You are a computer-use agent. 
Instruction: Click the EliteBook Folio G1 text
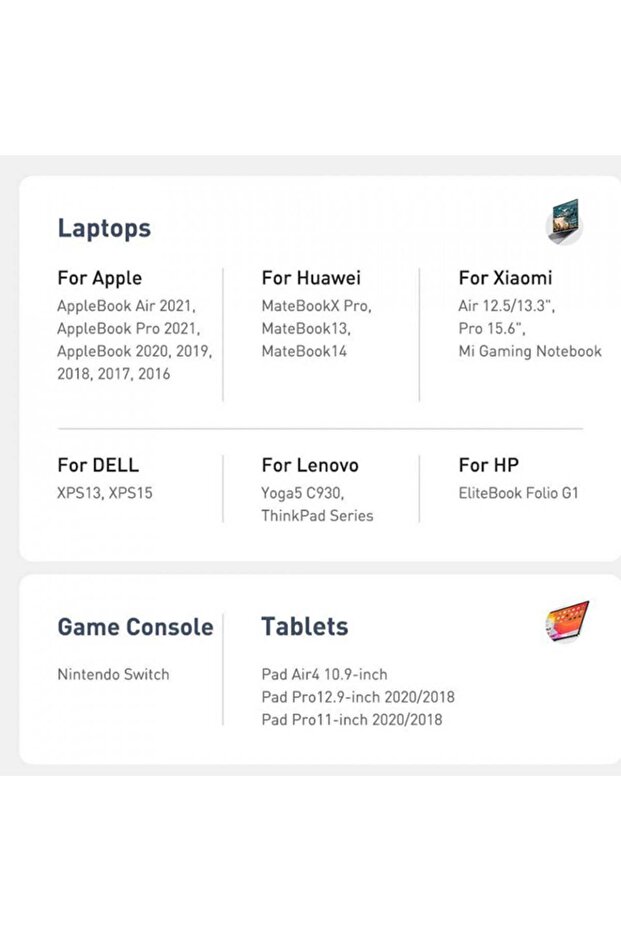(518, 493)
